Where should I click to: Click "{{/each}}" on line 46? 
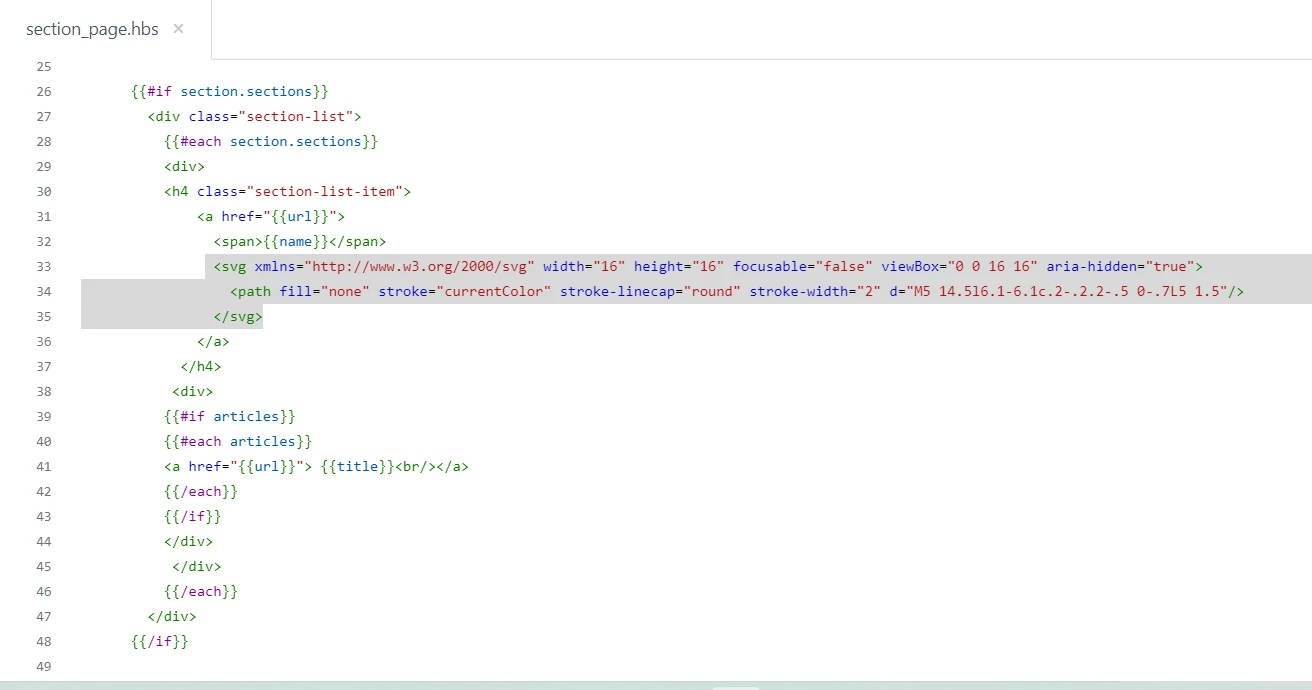(x=201, y=592)
